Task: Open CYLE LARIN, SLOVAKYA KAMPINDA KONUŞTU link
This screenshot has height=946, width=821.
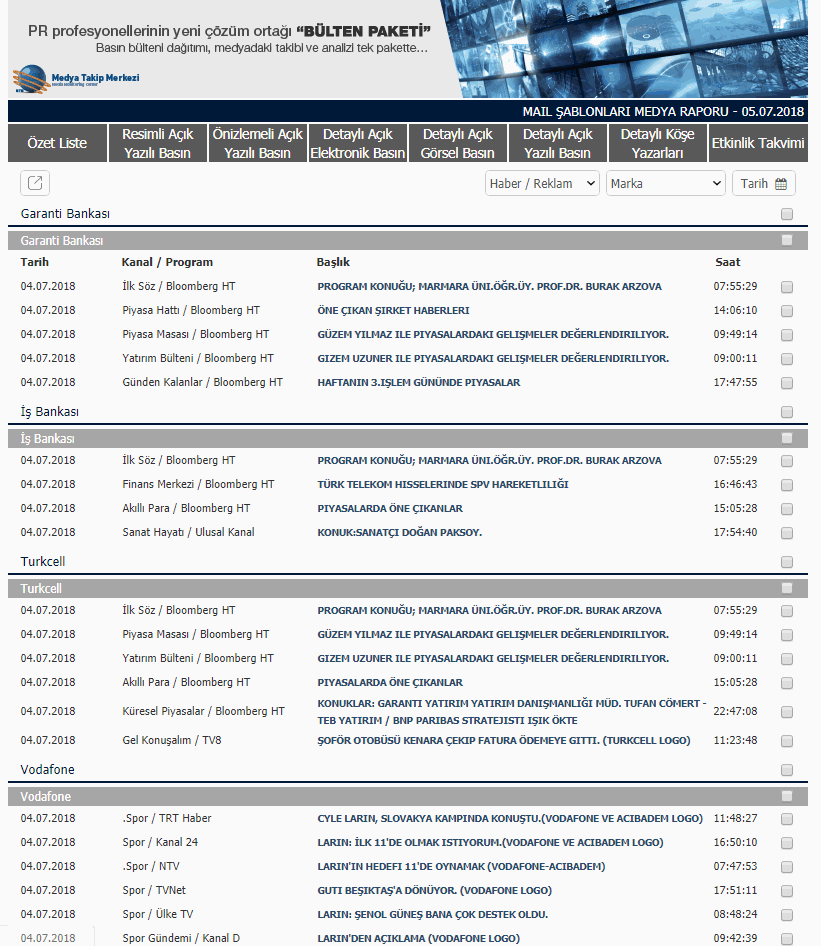Action: click(510, 819)
